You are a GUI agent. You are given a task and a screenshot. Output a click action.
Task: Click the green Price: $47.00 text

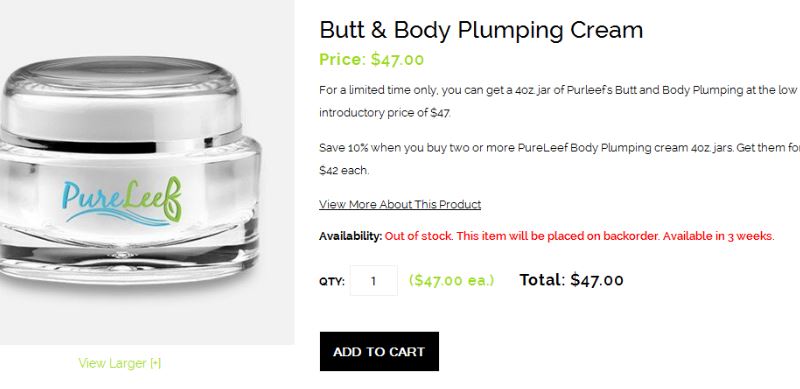tap(371, 60)
